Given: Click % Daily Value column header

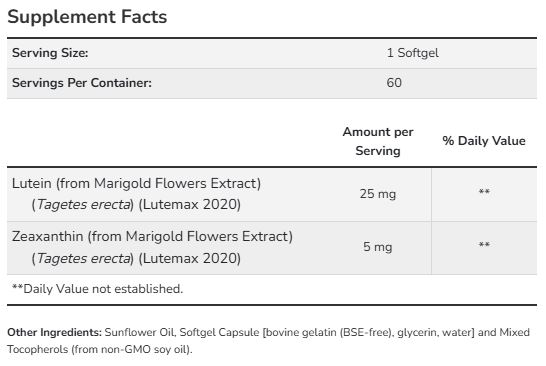Looking at the screenshot, I should click(x=484, y=141).
